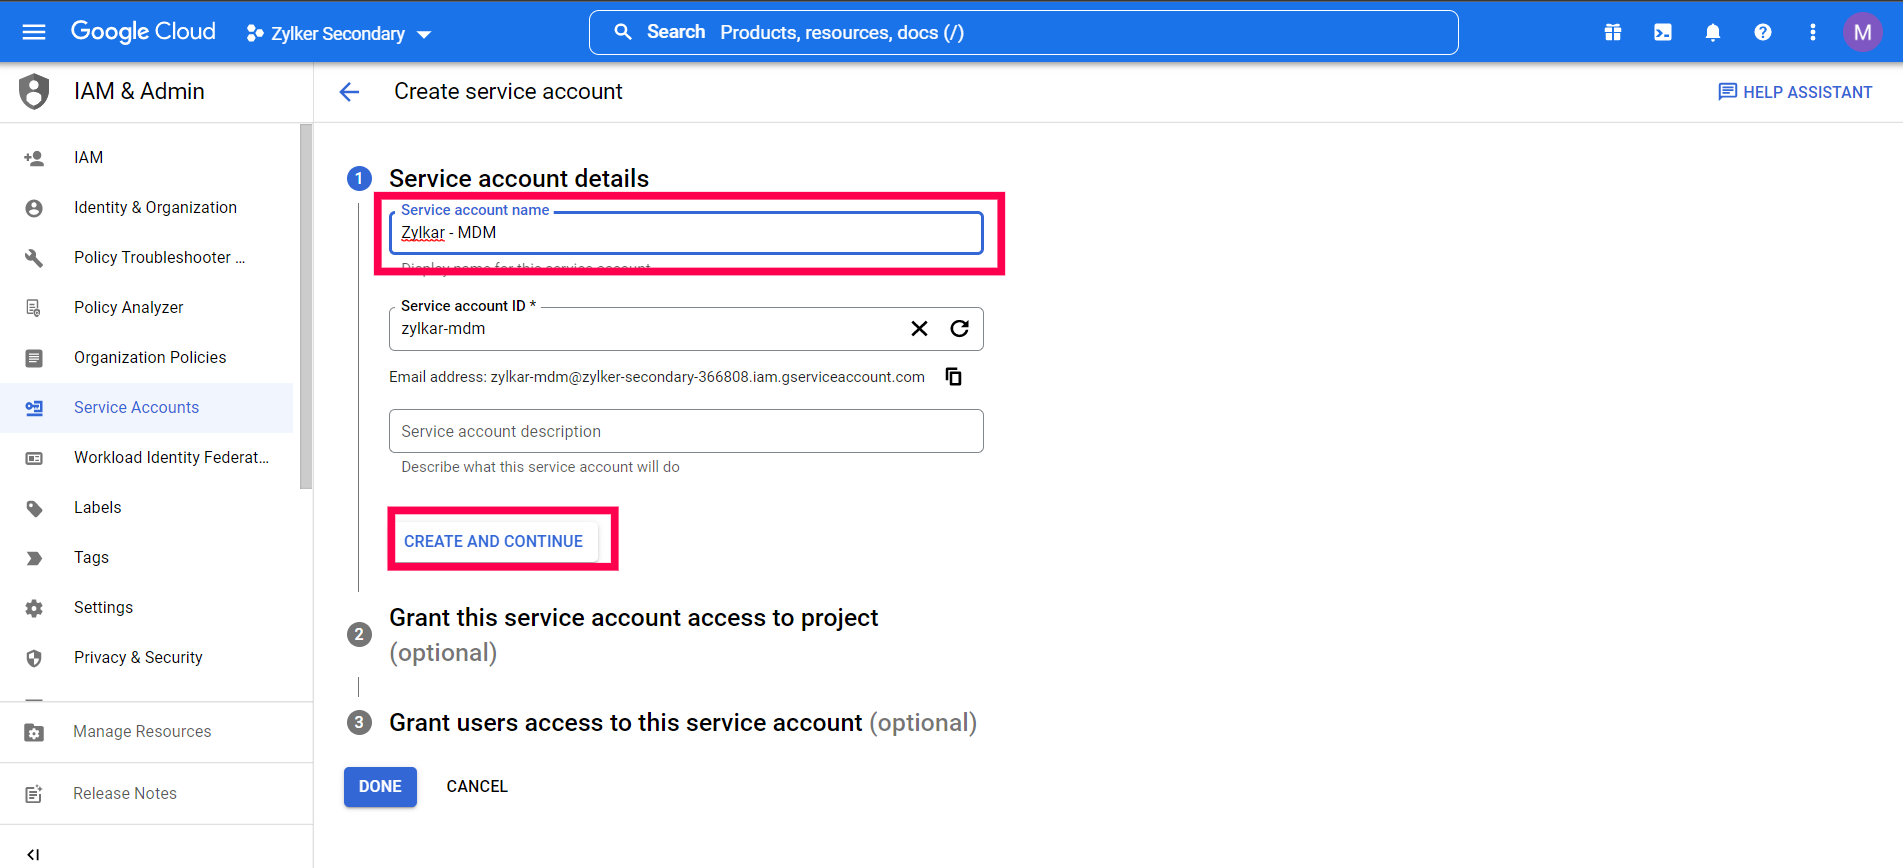The width and height of the screenshot is (1903, 868).
Task: Open Workload Identity Federation
Action: 146,457
